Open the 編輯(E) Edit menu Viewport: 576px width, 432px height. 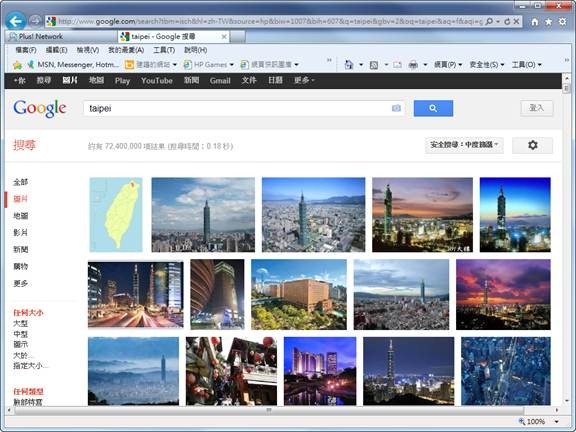pos(56,50)
